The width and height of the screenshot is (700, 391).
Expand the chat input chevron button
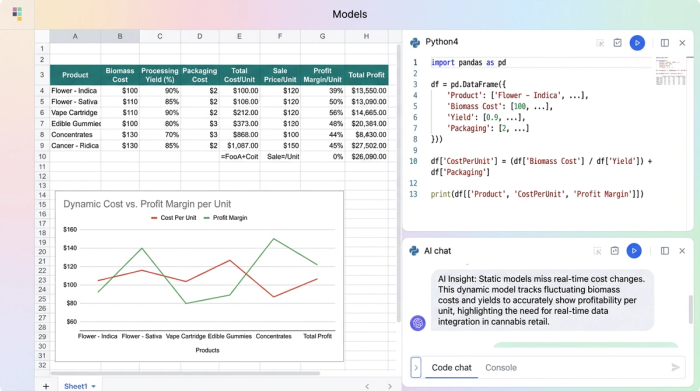[x=416, y=367]
